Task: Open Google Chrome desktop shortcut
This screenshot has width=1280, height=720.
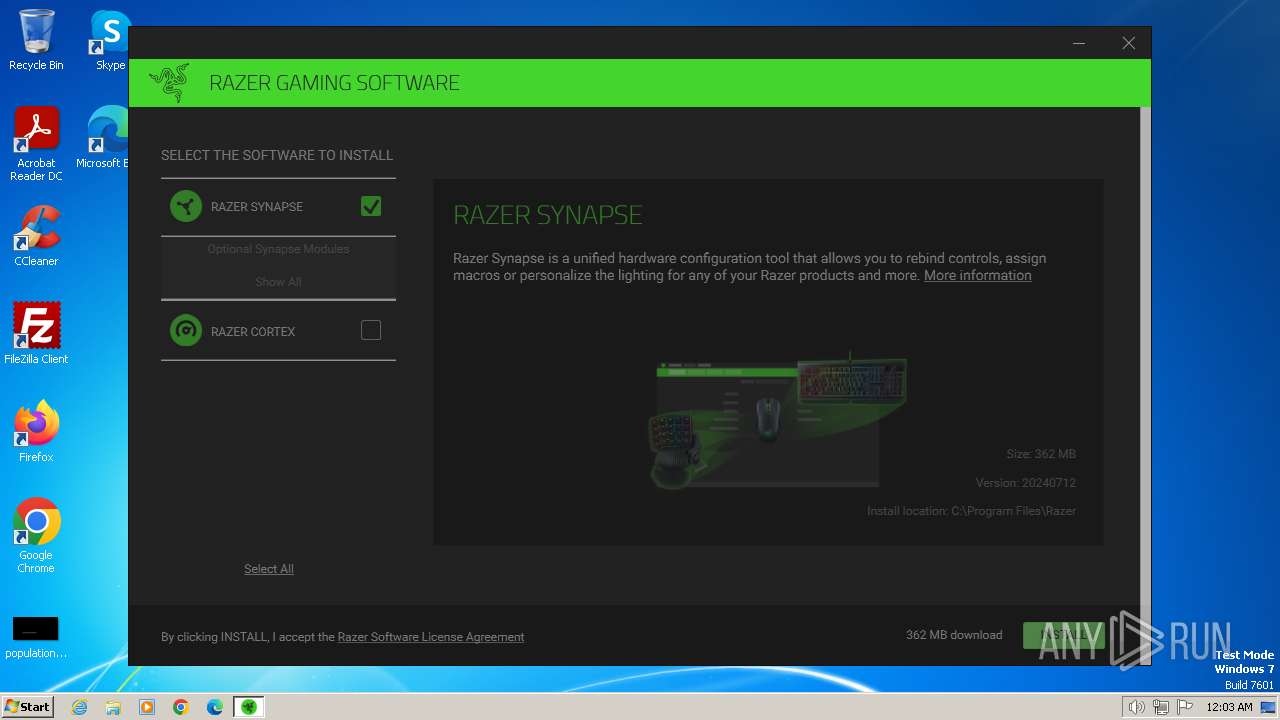Action: [36, 536]
